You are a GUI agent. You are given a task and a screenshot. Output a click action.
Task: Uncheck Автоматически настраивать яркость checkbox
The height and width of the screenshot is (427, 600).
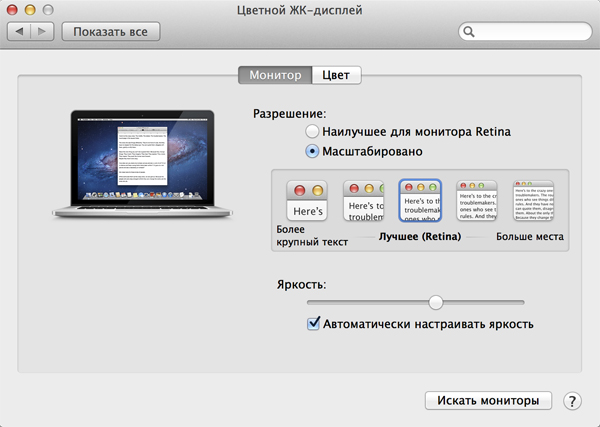tap(313, 324)
